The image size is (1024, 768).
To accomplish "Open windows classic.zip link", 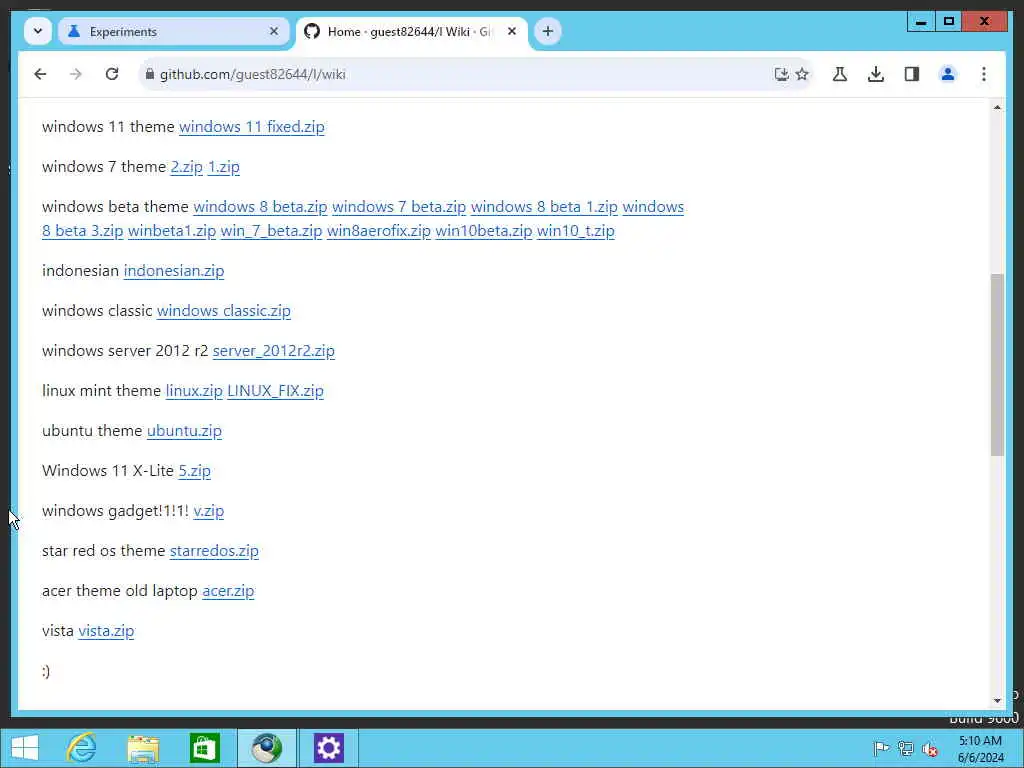I will coord(223,311).
